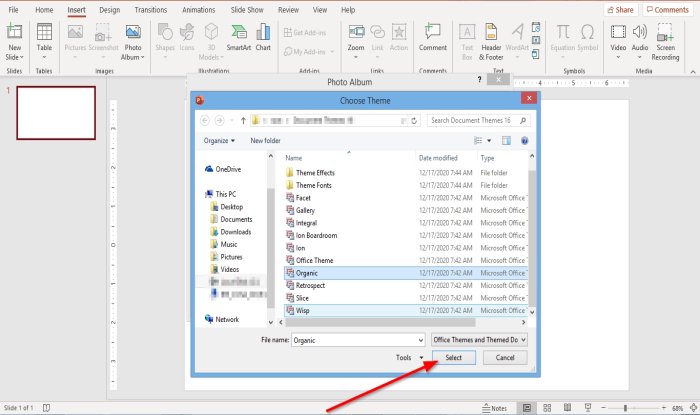Select the Wisp theme file
The height and width of the screenshot is (415, 700).
405,311
